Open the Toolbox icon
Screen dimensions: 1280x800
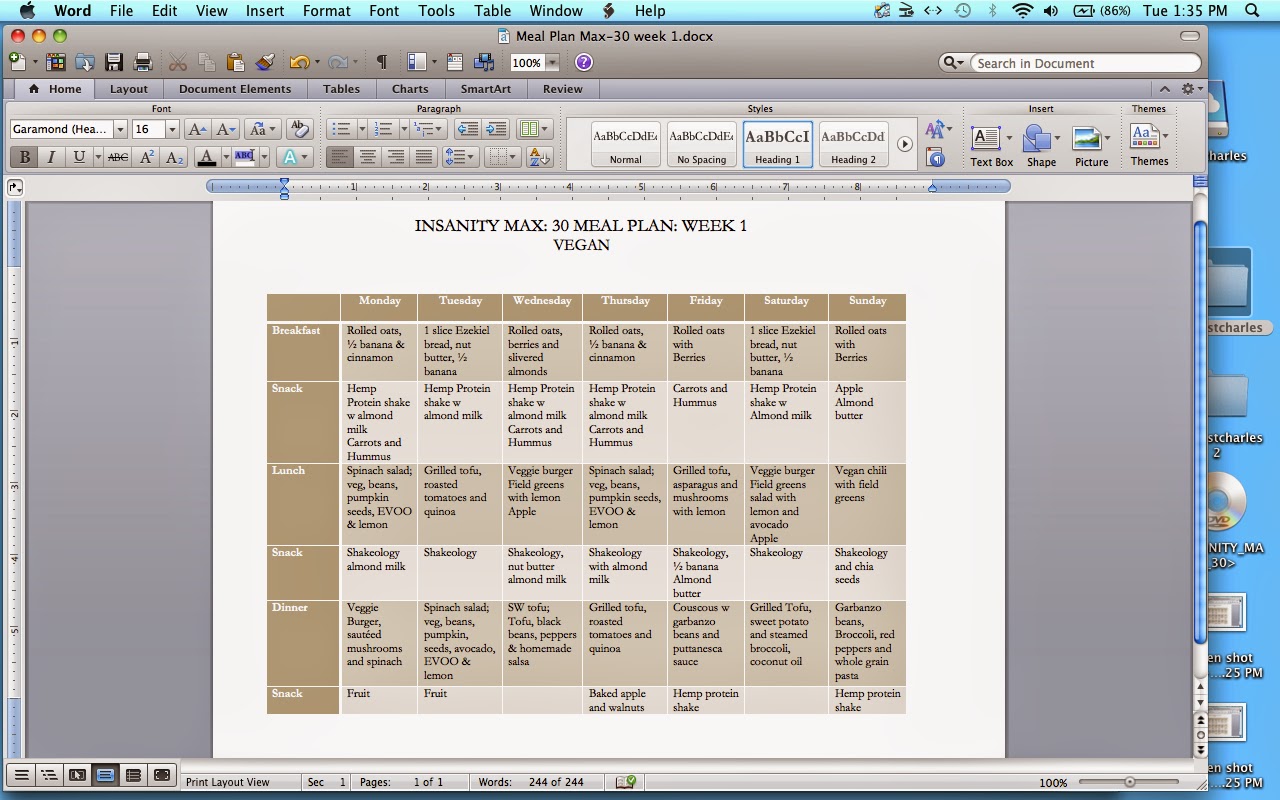click(x=455, y=62)
